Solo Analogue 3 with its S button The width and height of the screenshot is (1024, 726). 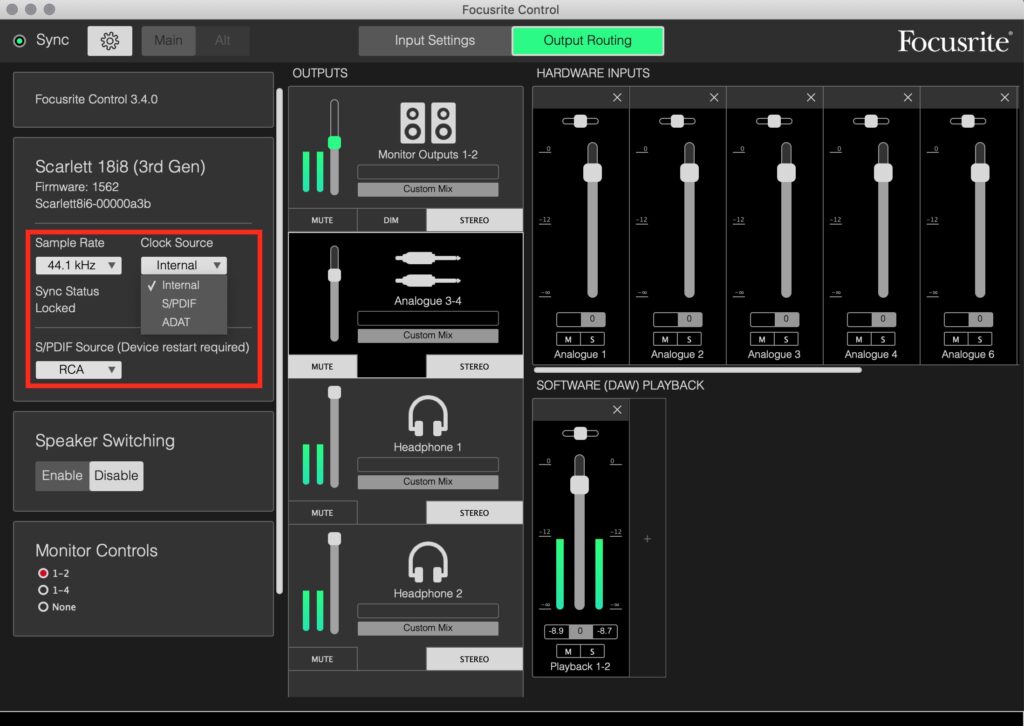[x=786, y=339]
